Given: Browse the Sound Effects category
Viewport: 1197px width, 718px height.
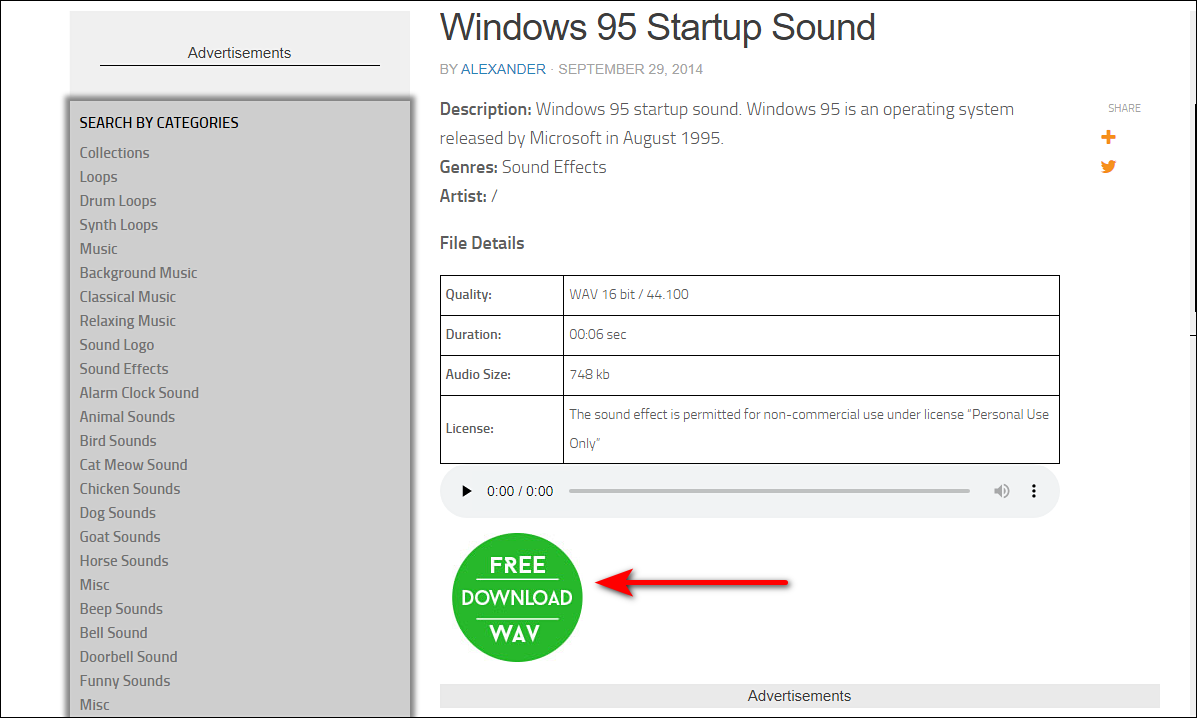Looking at the screenshot, I should tap(123, 368).
